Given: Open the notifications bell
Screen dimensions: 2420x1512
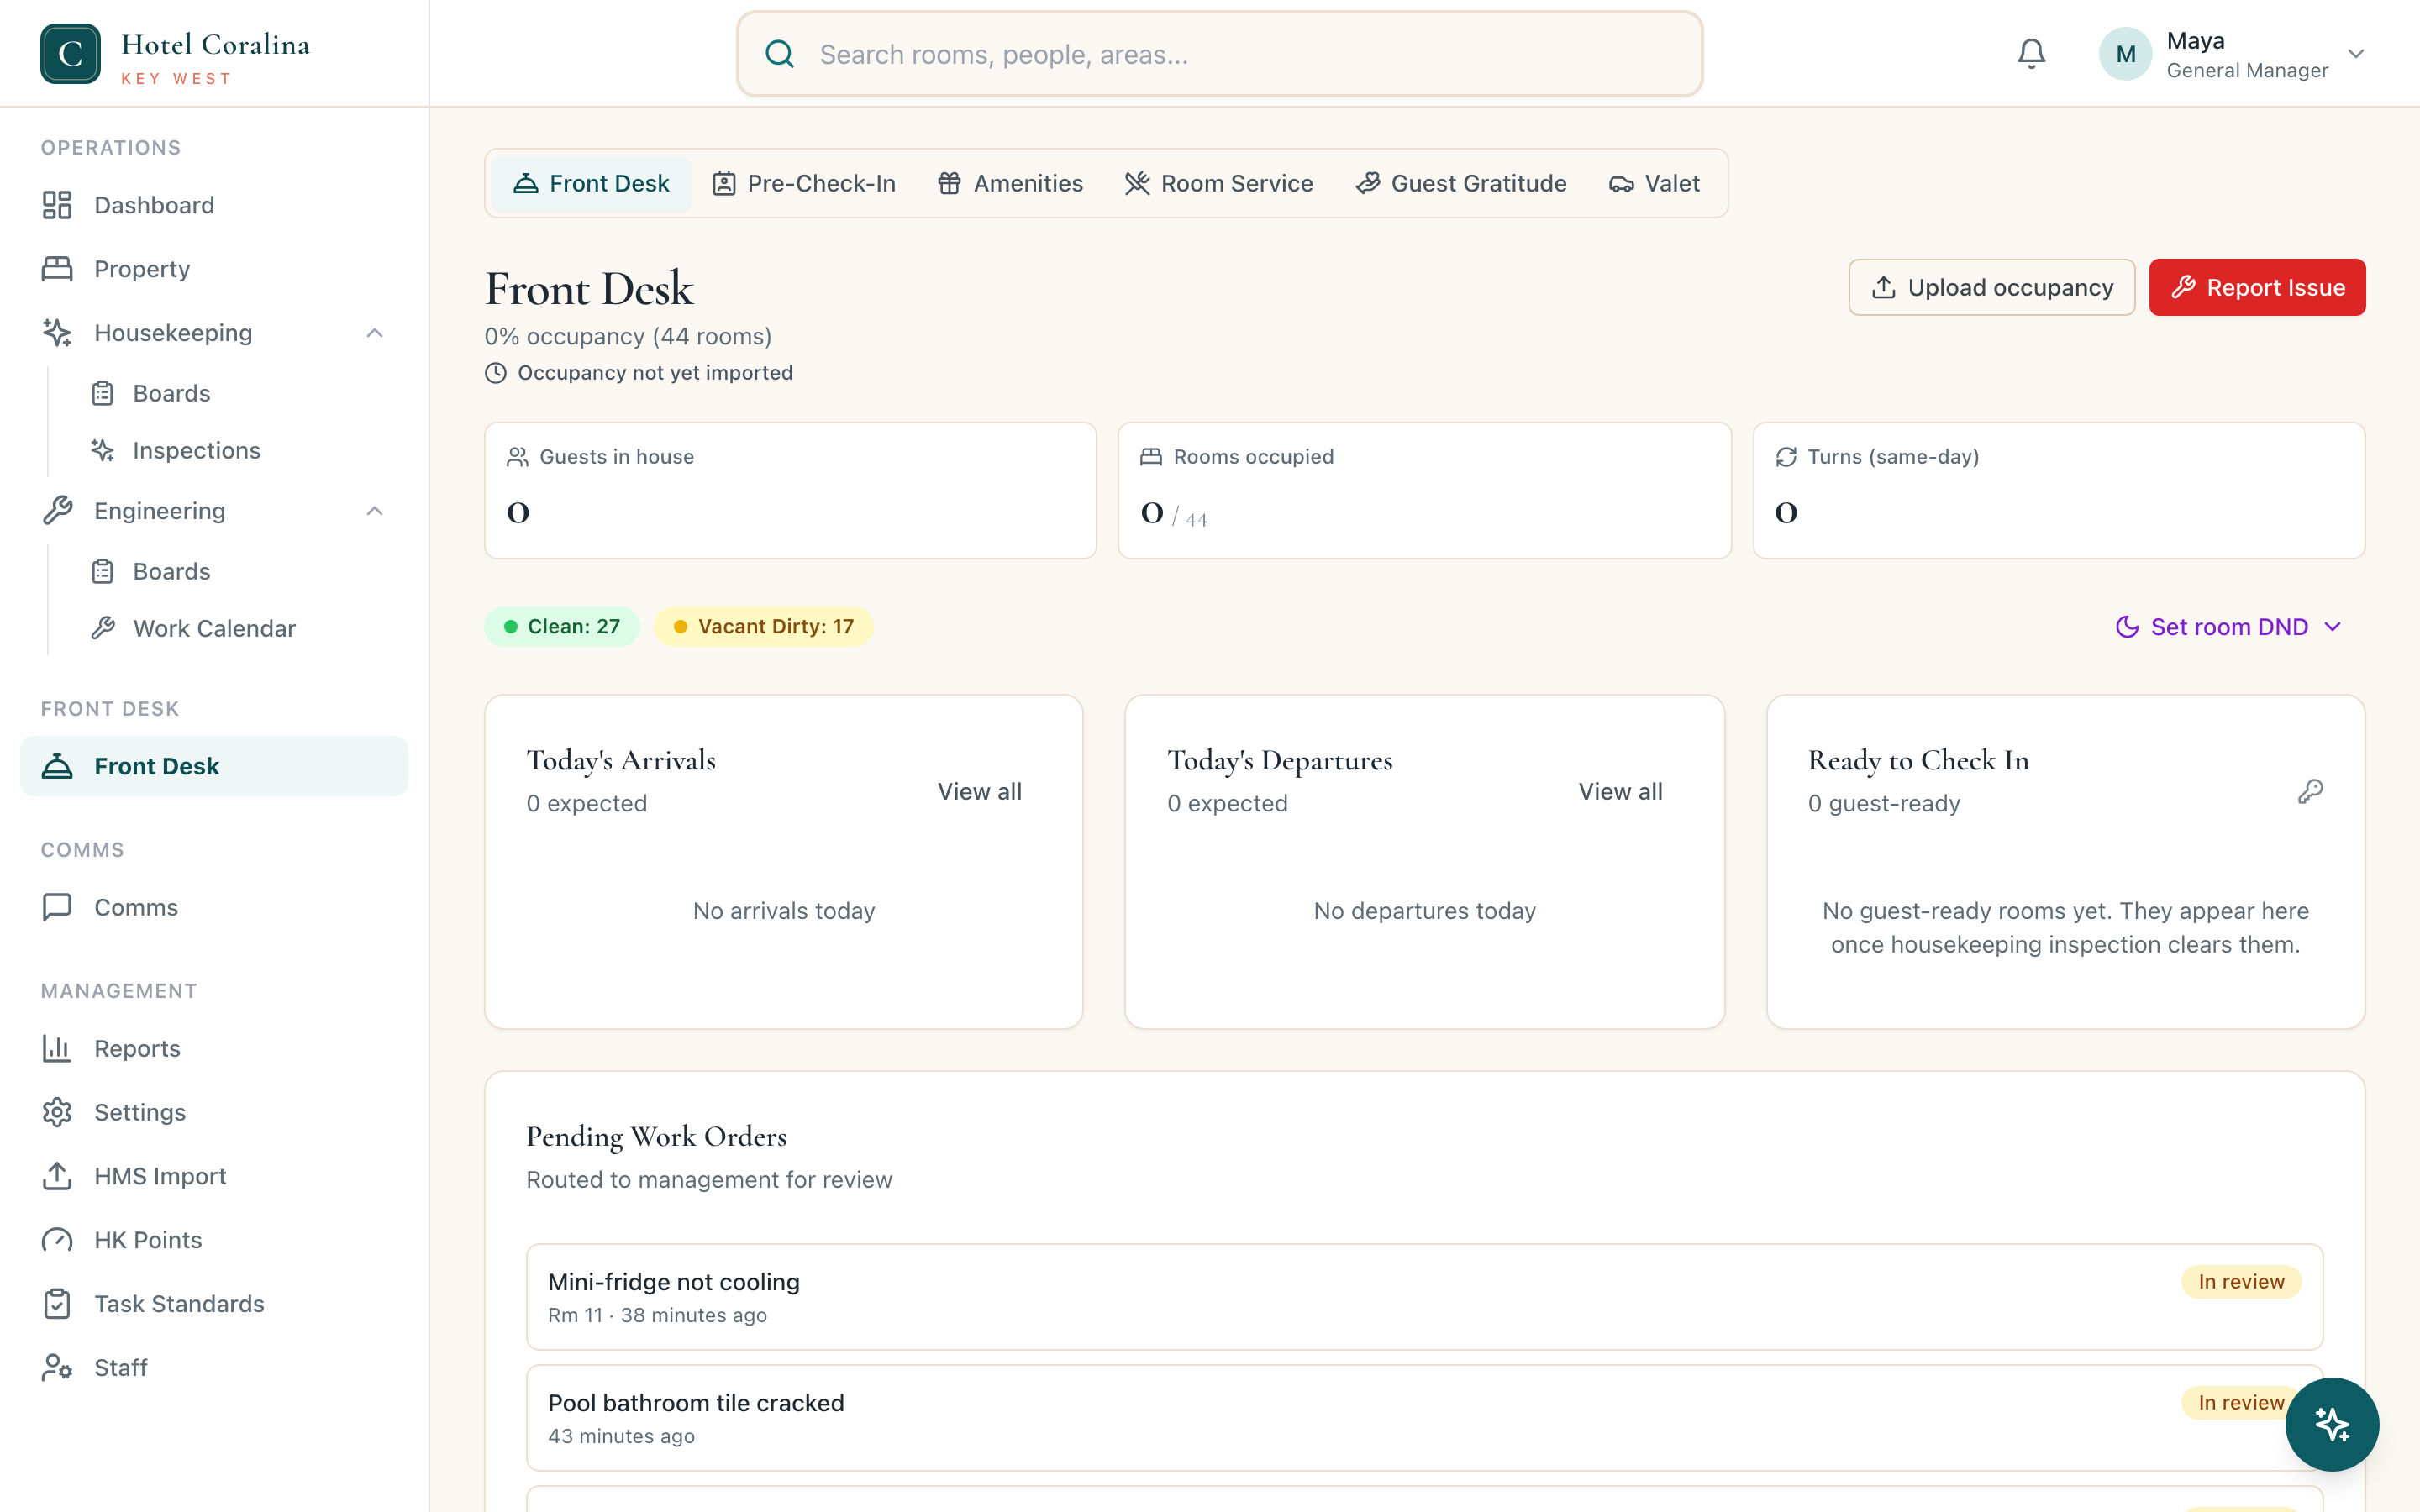Looking at the screenshot, I should (2031, 54).
